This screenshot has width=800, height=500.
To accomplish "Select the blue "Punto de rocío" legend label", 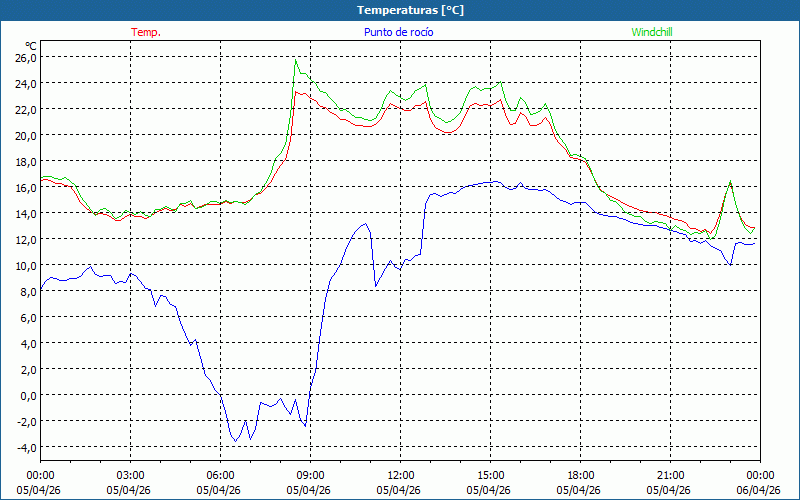I will click(399, 32).
